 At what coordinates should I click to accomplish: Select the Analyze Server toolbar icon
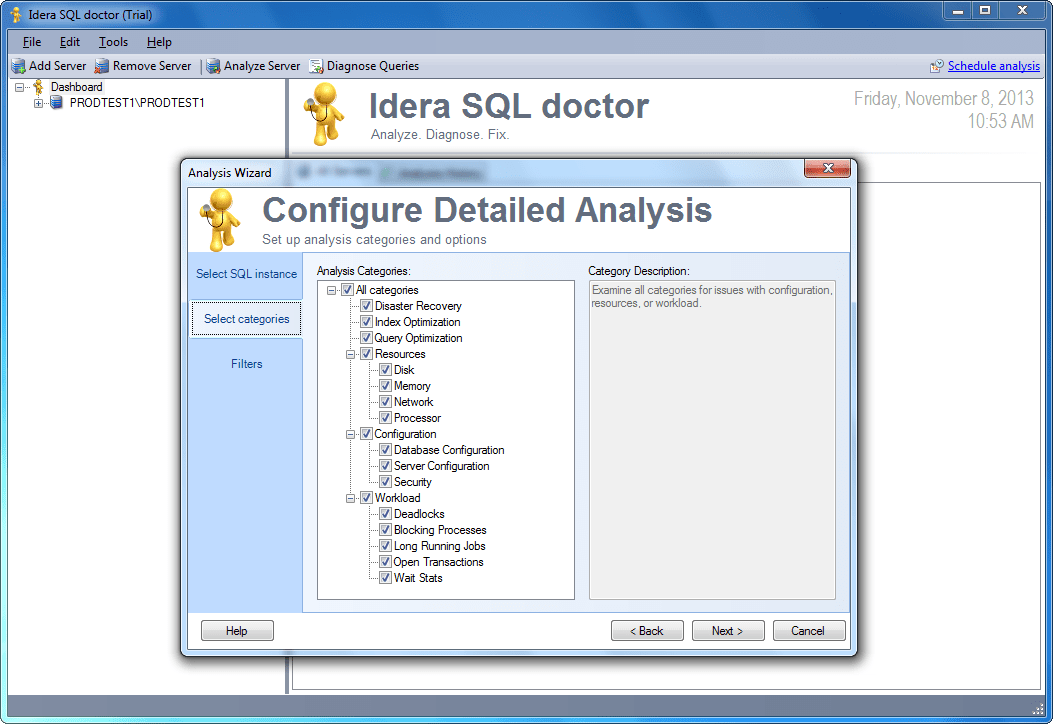pos(211,65)
